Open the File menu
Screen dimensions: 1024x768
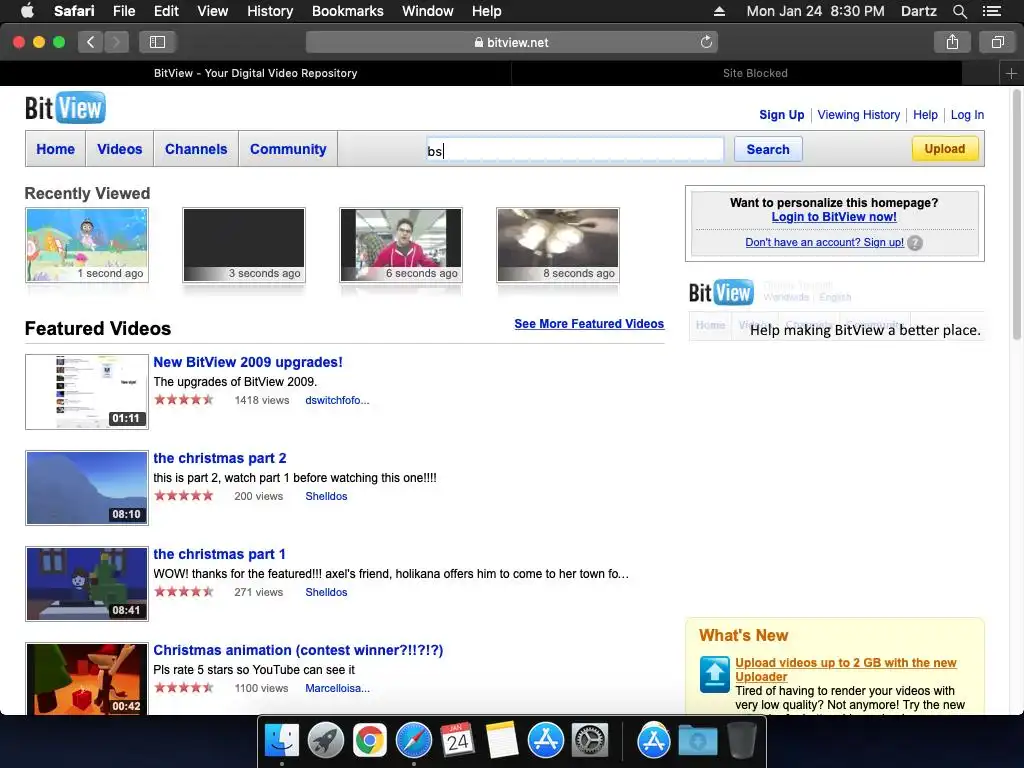(123, 11)
